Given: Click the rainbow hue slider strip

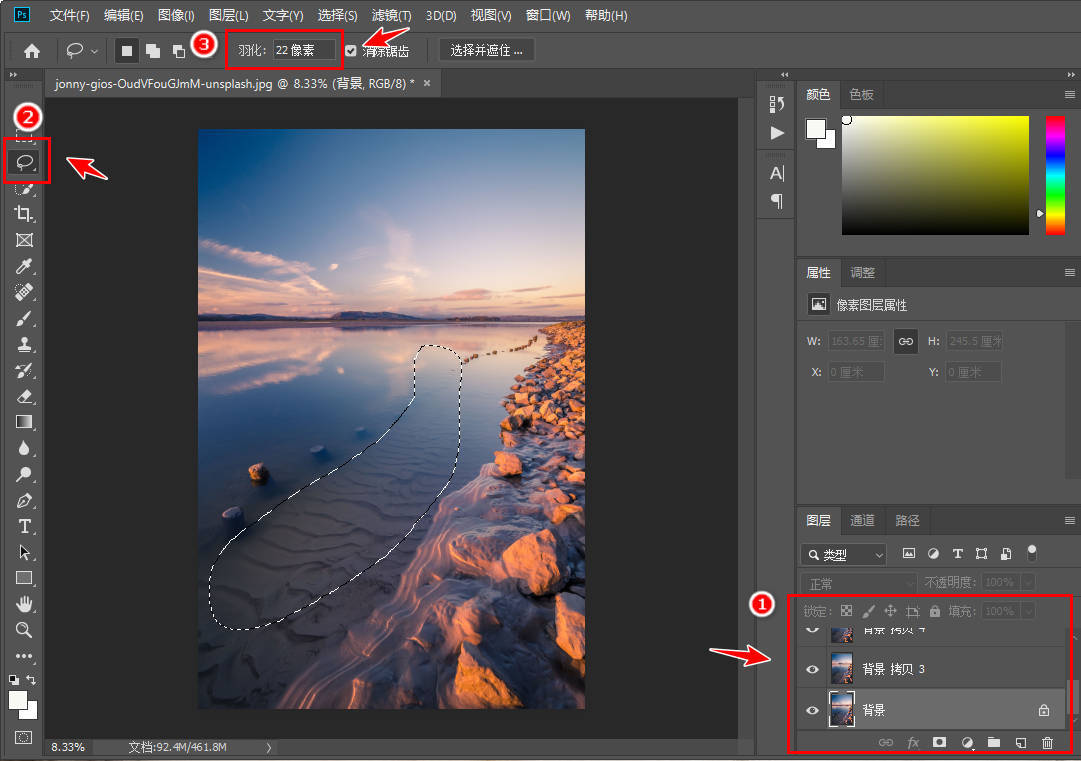Looking at the screenshot, I should (1055, 175).
